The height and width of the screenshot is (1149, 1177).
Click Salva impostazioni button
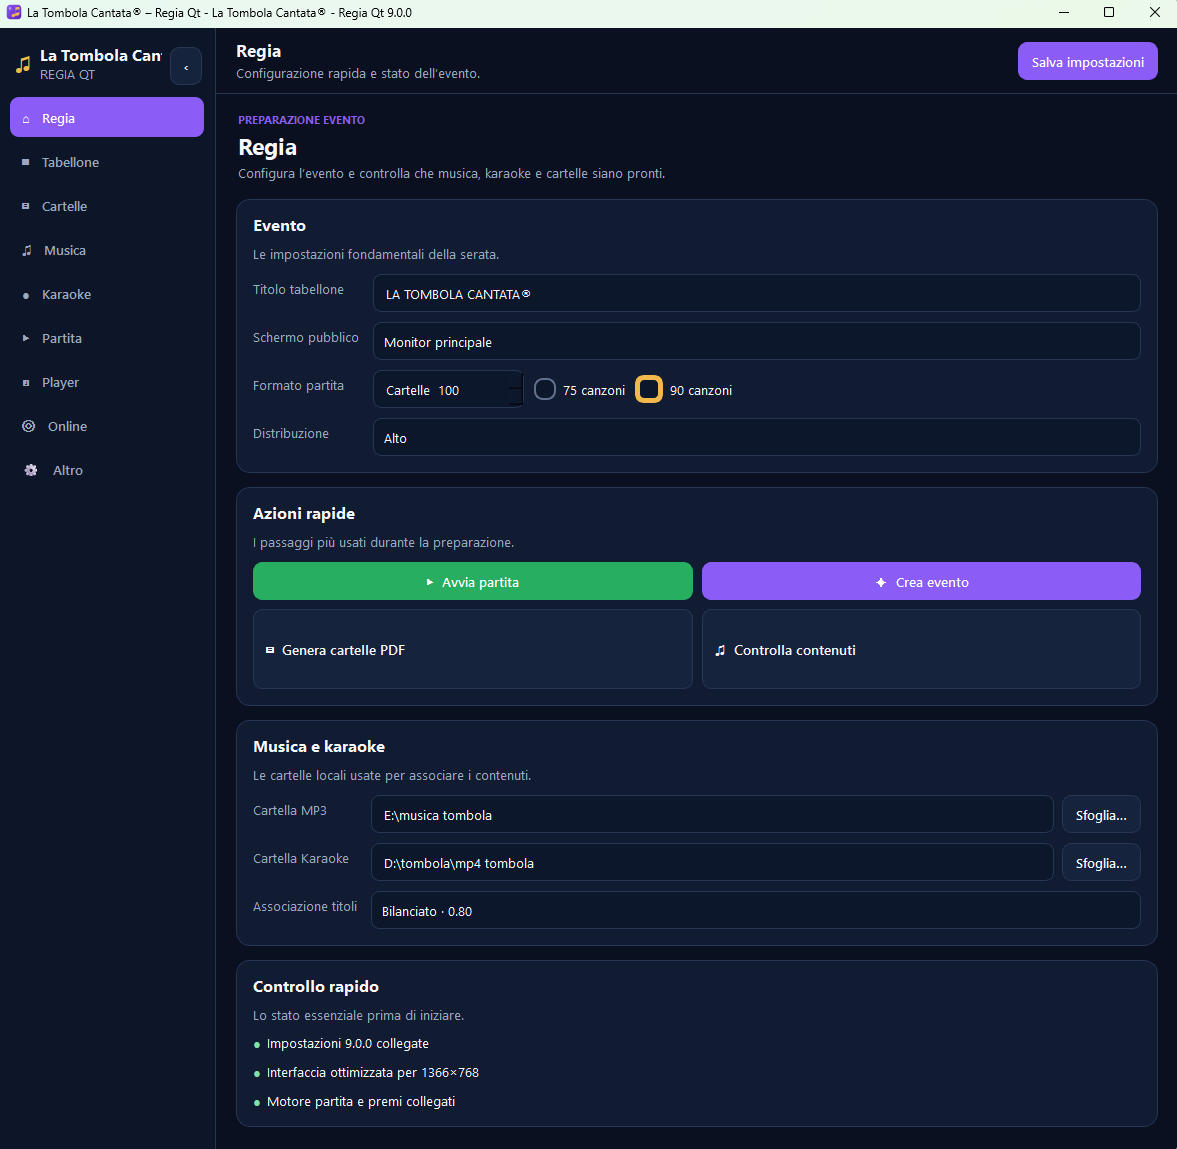click(1087, 62)
